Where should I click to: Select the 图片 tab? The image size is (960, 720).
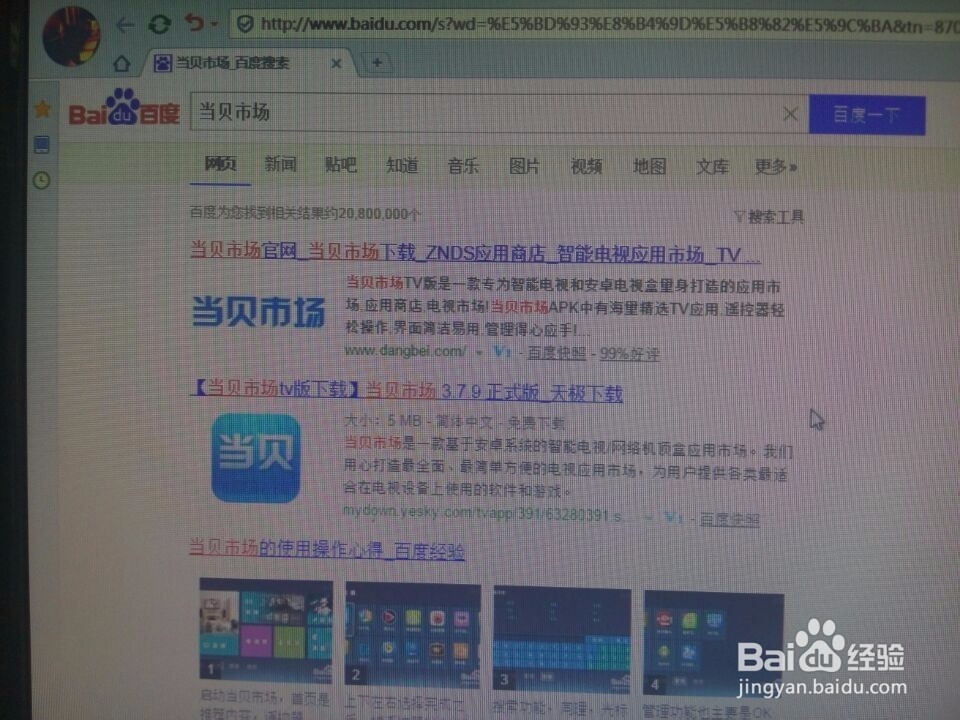[525, 166]
